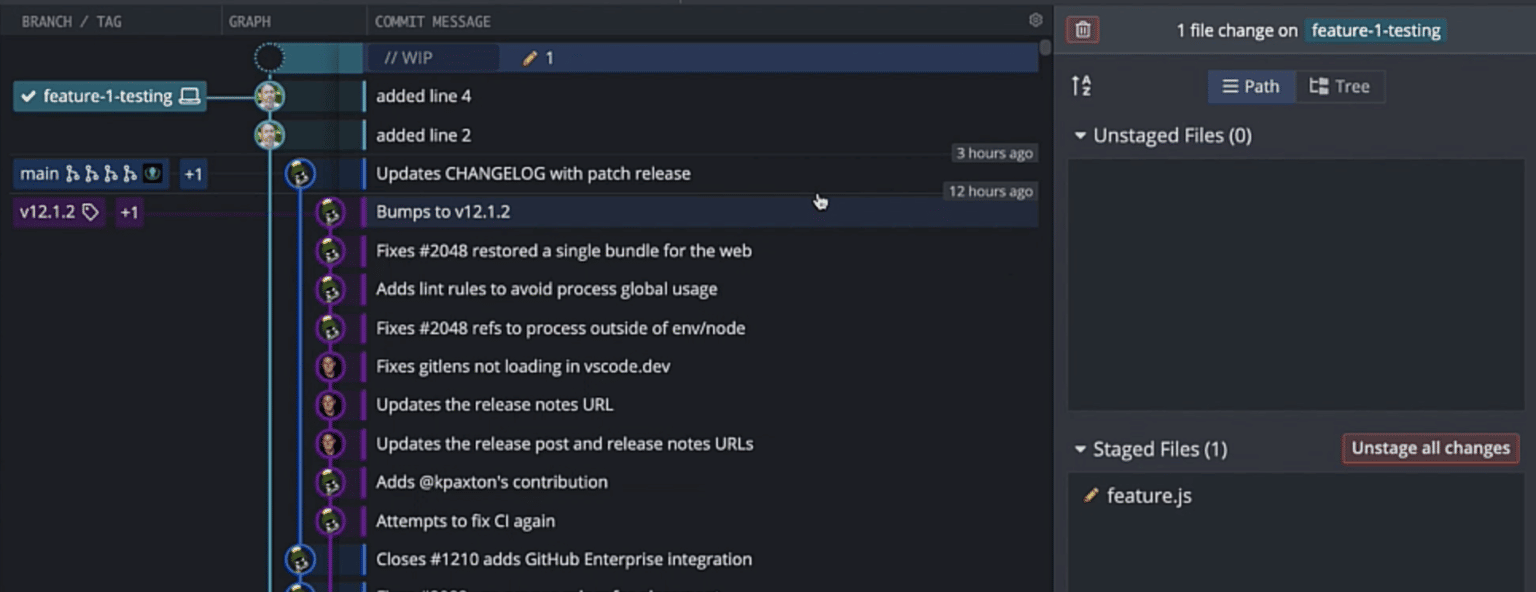The image size is (1536, 592).
Task: Click the Unstage all changes button
Action: [1430, 448]
